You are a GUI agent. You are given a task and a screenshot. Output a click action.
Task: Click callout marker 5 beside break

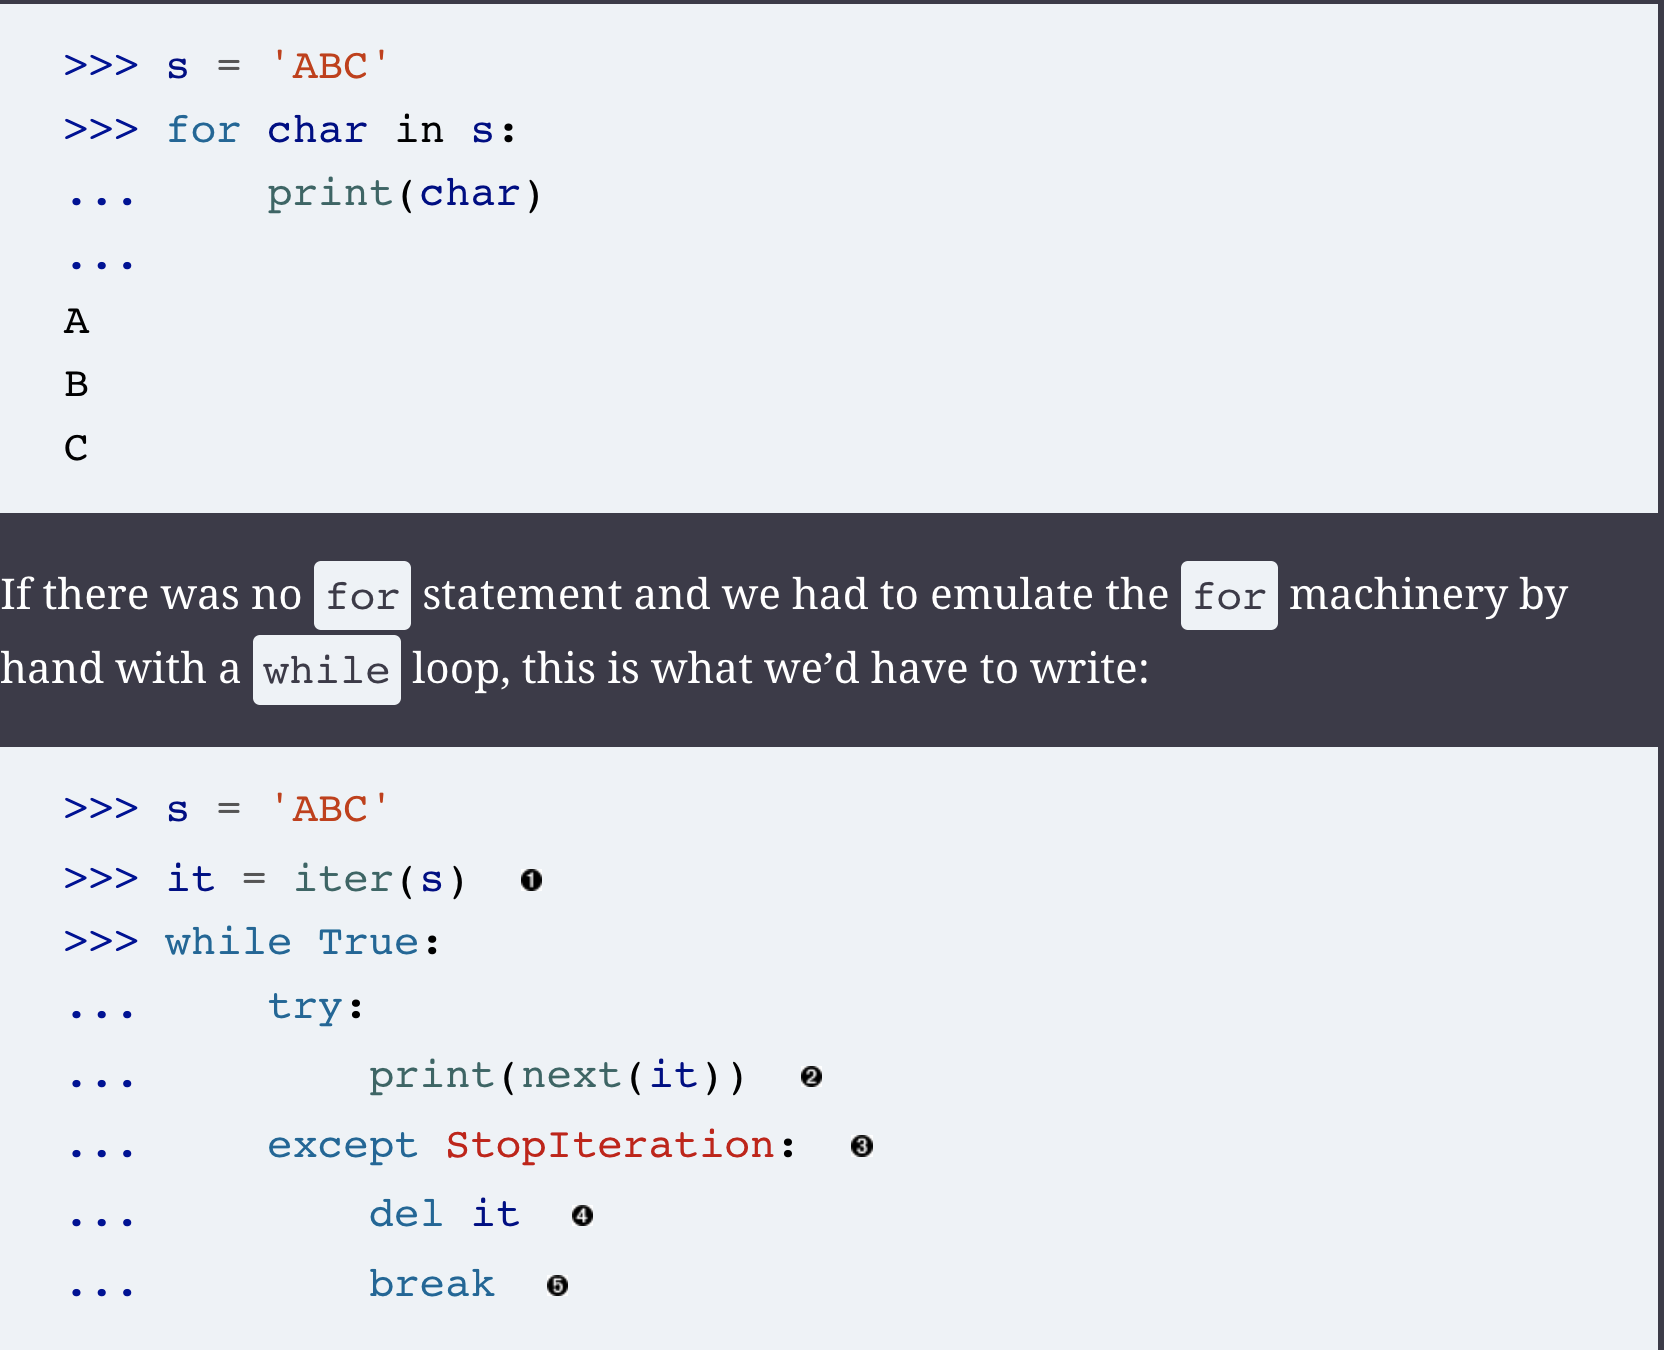coord(558,1285)
